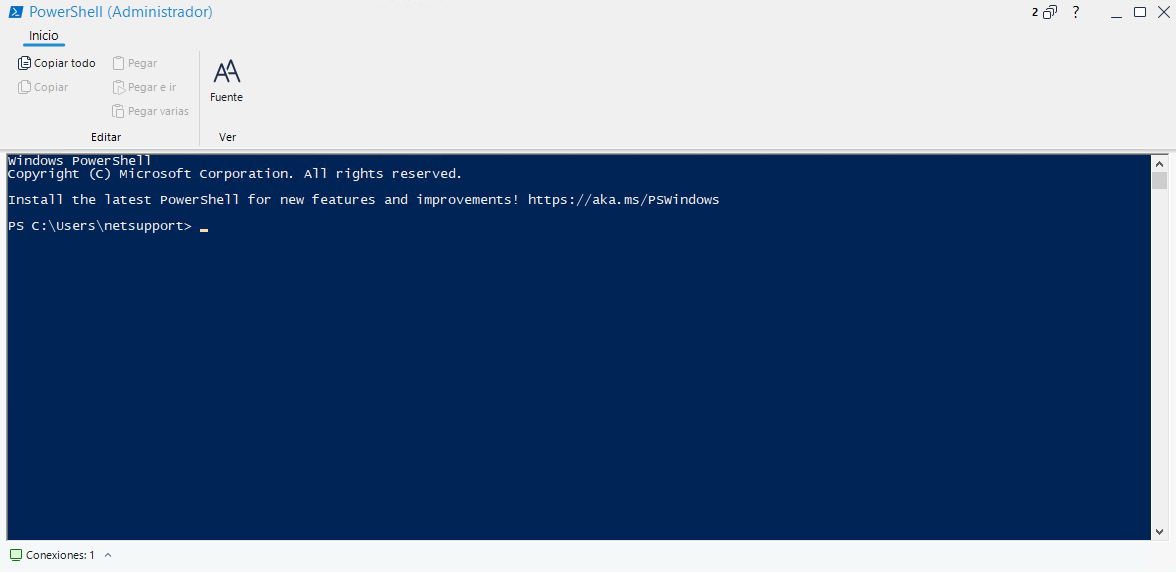
Task: Click the console scrollbar up arrow
Action: click(x=1160, y=163)
